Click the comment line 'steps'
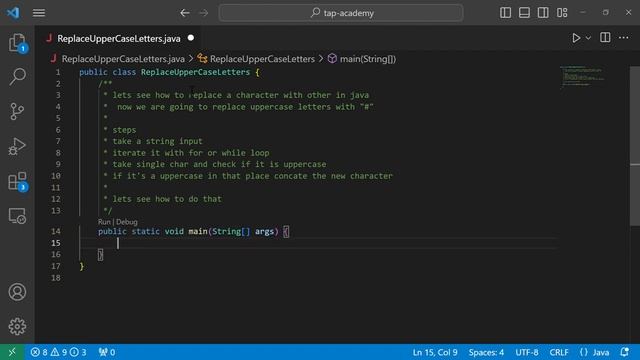Image resolution: width=640 pixels, height=360 pixels. (x=124, y=130)
